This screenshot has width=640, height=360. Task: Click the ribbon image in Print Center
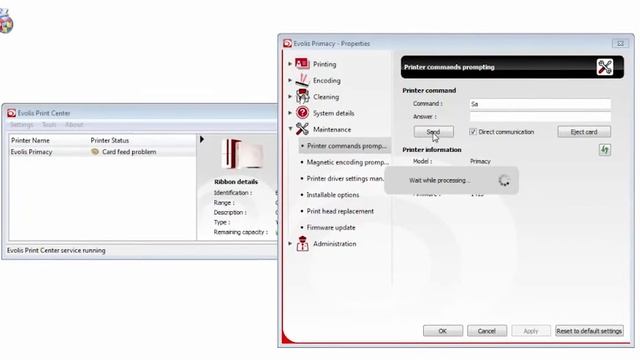(242, 154)
